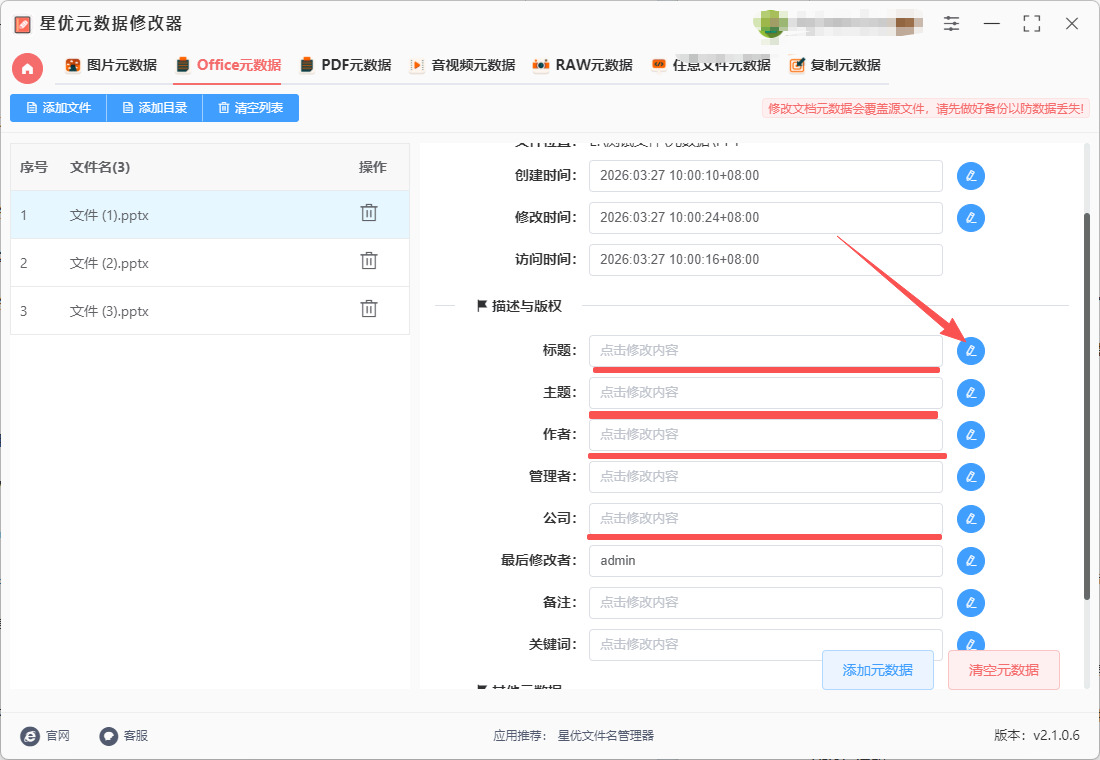Click the 添加文件 button
Viewport: 1100px width, 760px height.
(58, 108)
